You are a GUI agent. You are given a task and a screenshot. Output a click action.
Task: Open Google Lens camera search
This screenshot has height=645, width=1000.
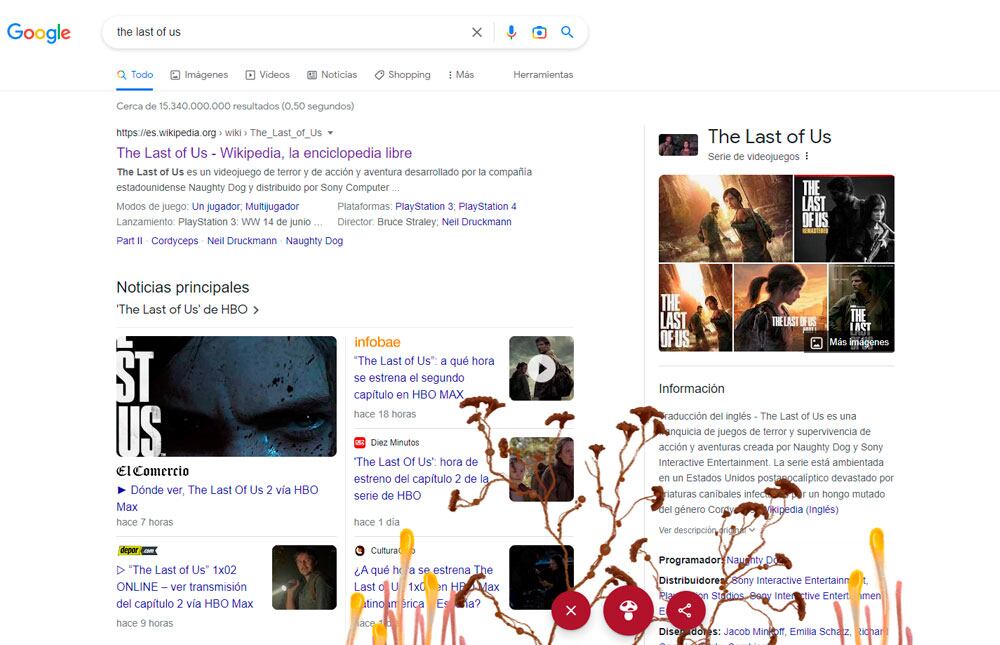539,32
